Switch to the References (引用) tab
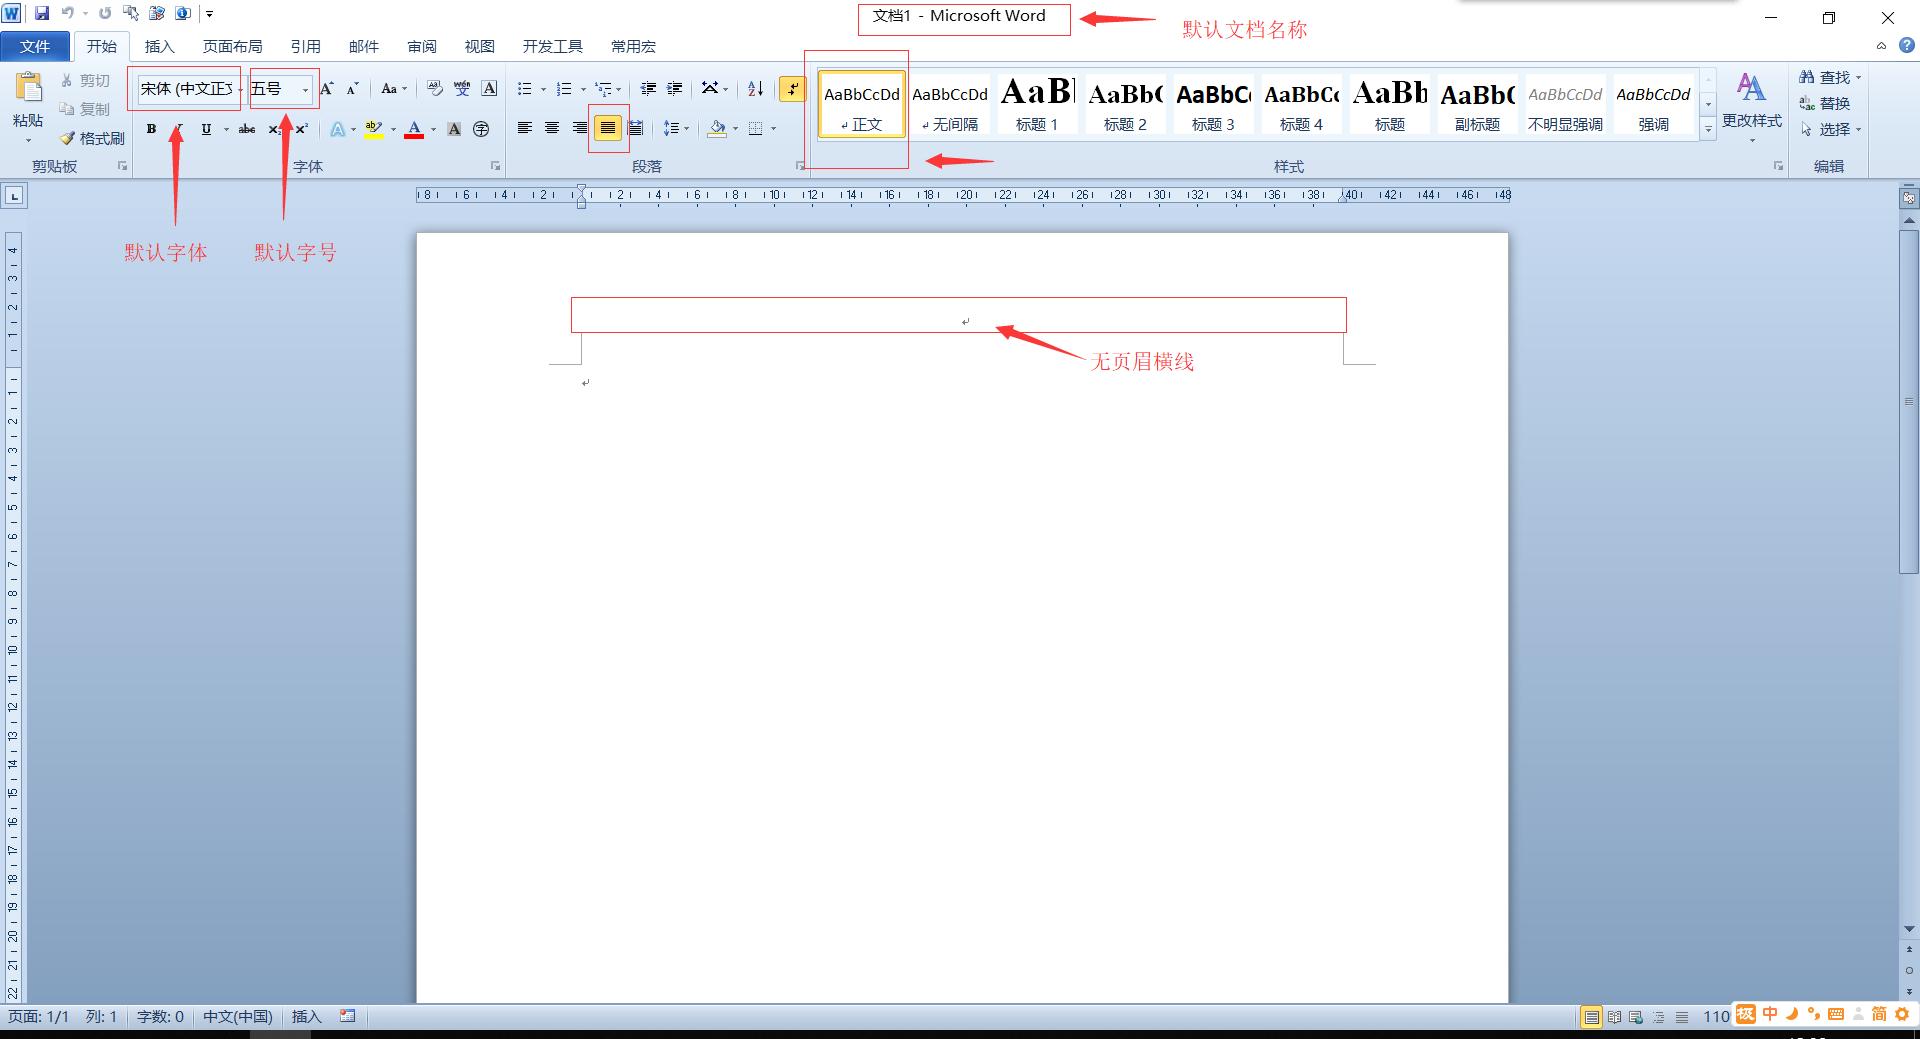 (306, 46)
